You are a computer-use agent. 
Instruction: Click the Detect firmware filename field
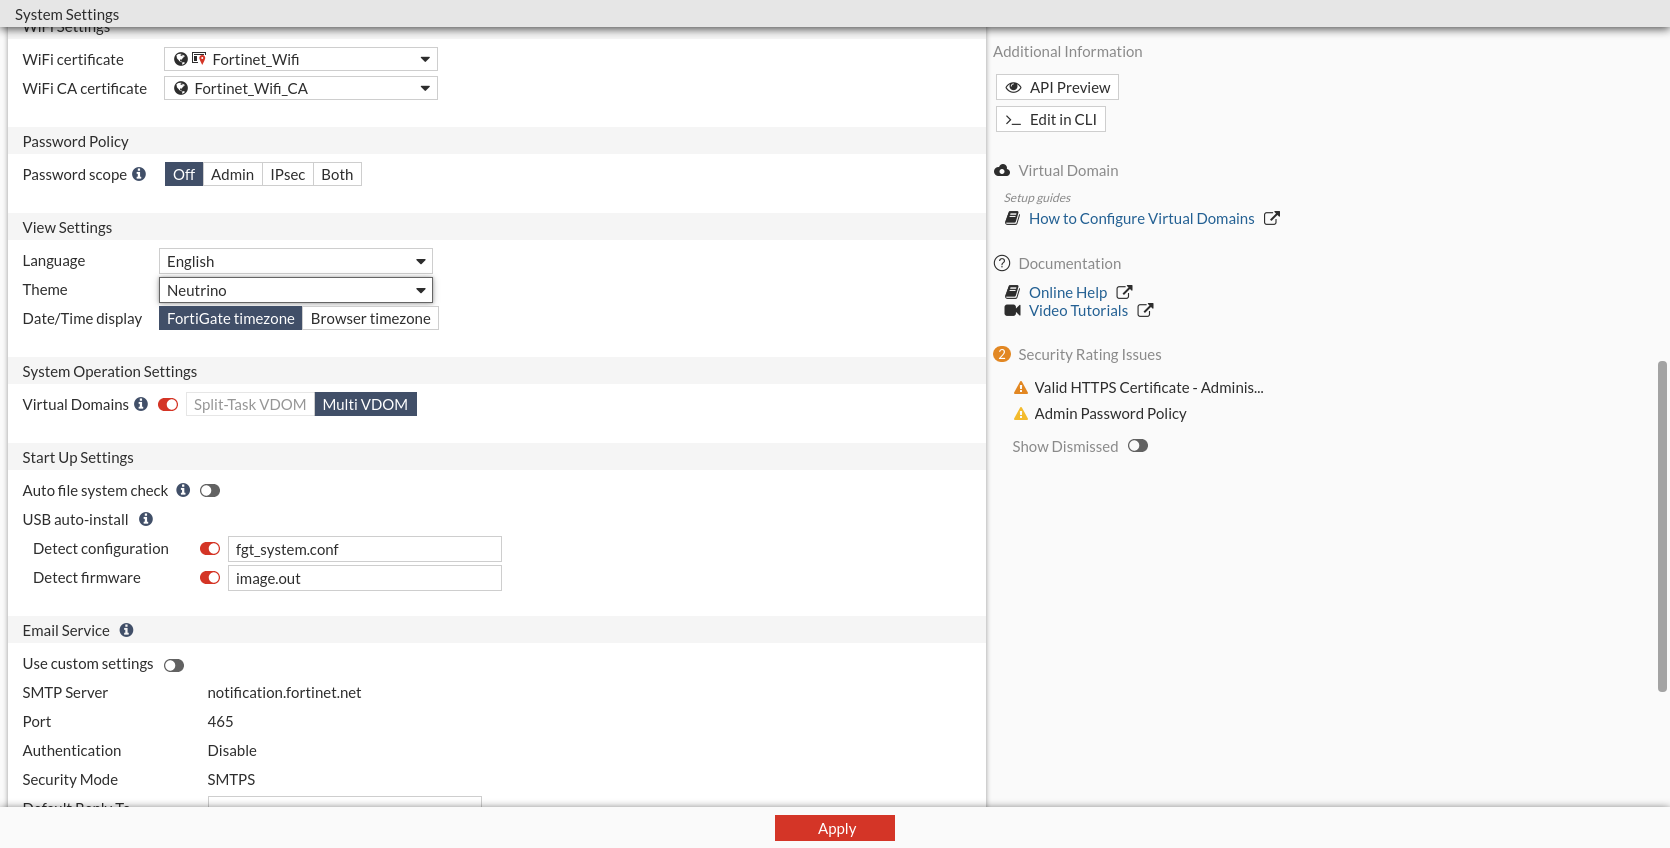pyautogui.click(x=364, y=578)
